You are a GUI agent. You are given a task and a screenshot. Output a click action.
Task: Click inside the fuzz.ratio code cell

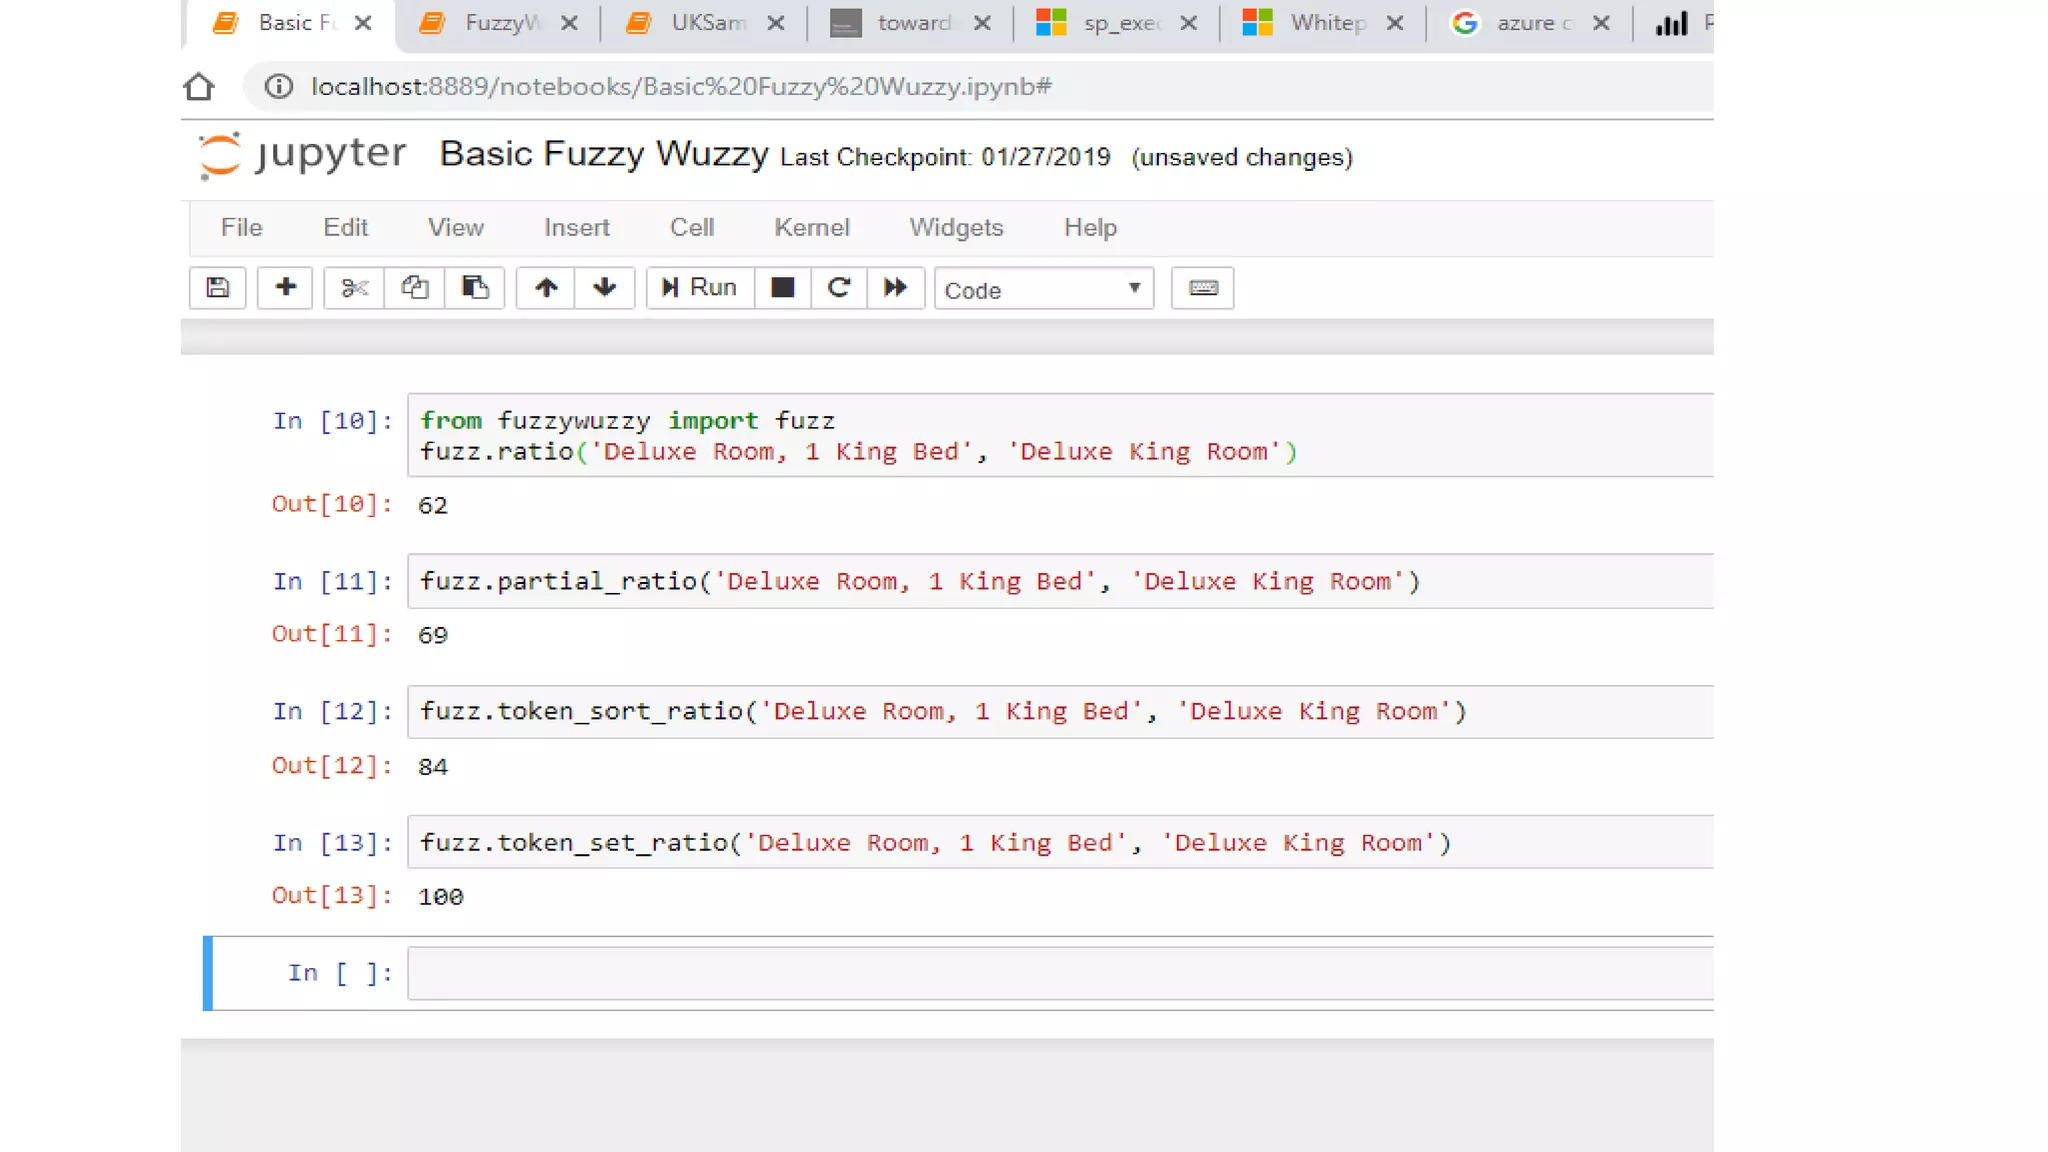[x=1060, y=435]
